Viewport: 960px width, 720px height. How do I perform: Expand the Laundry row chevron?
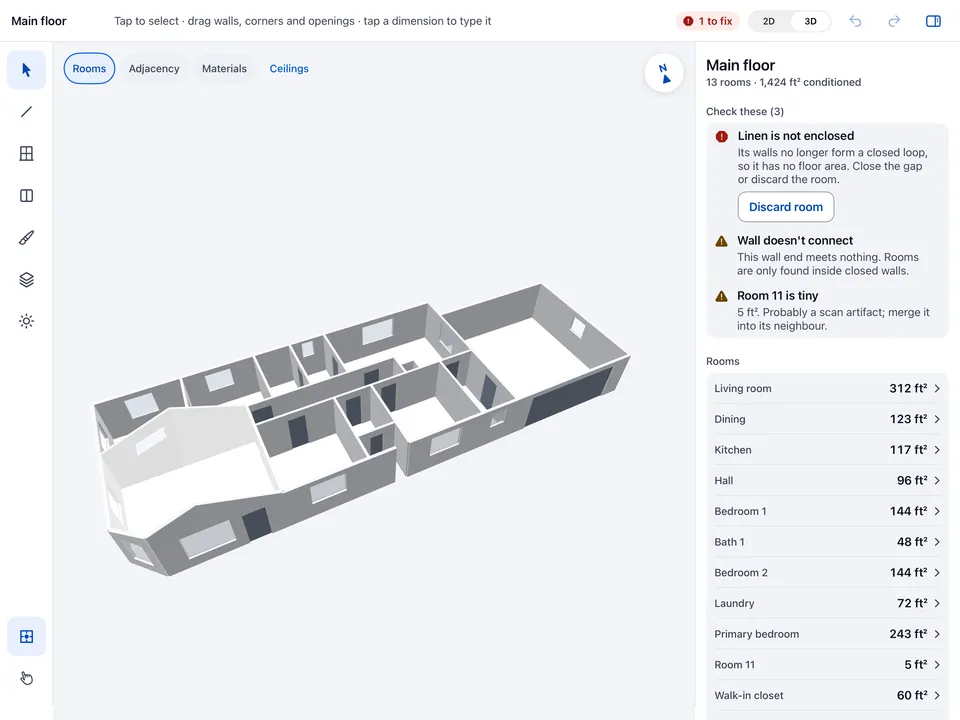[937, 604]
